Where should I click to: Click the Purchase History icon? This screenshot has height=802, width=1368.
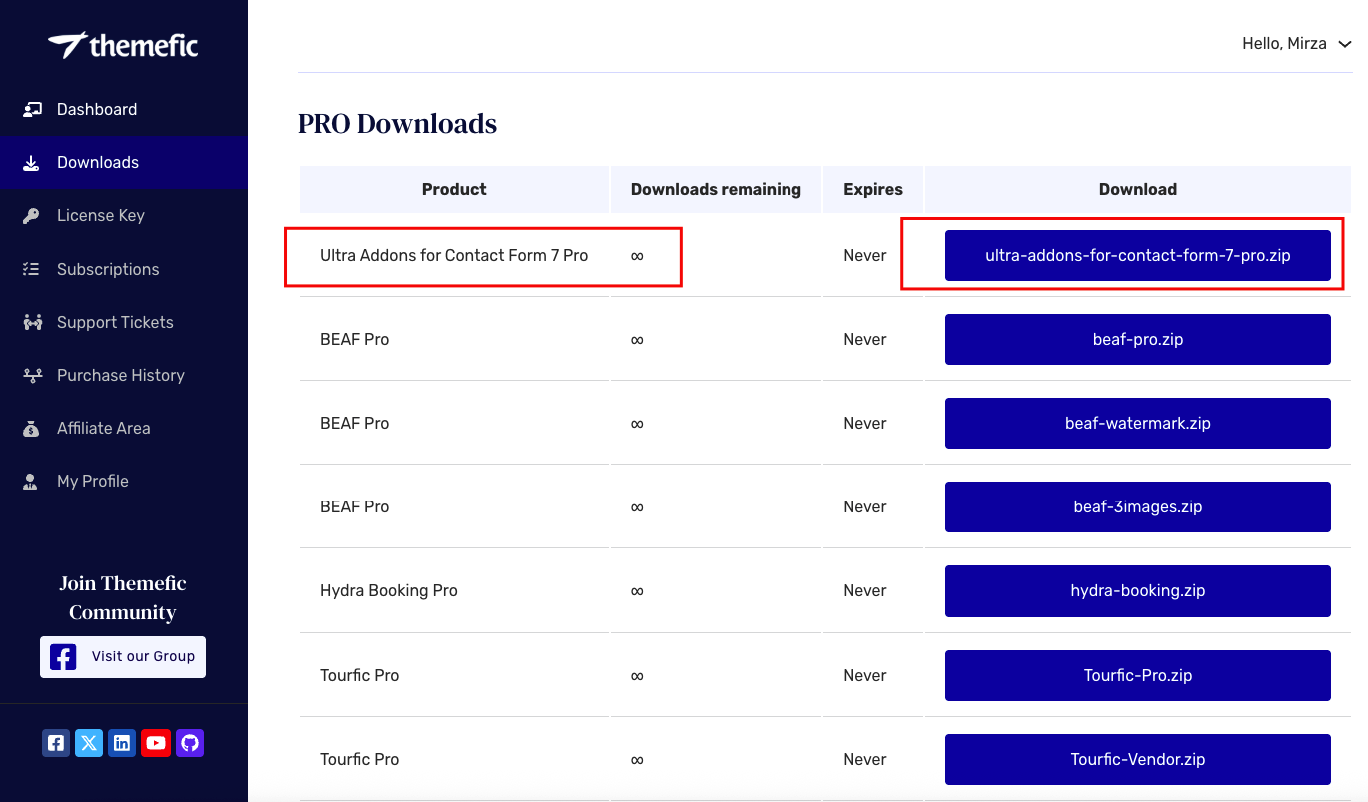pos(32,375)
